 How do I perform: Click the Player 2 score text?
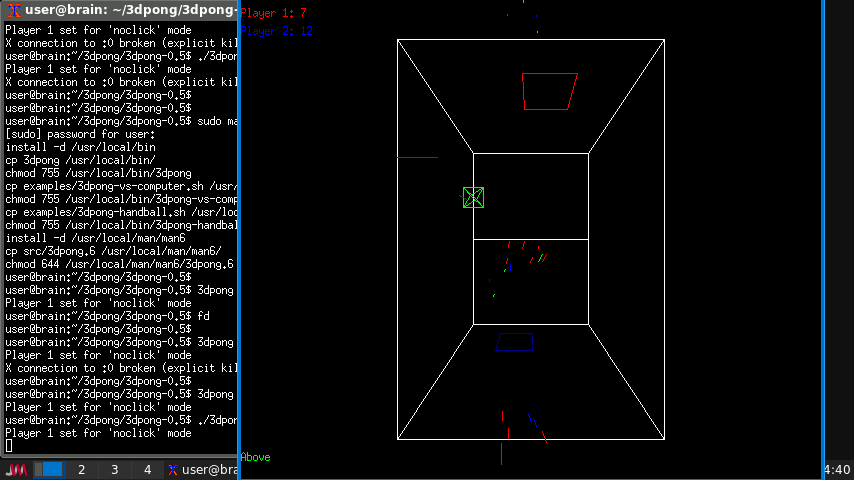coord(277,31)
